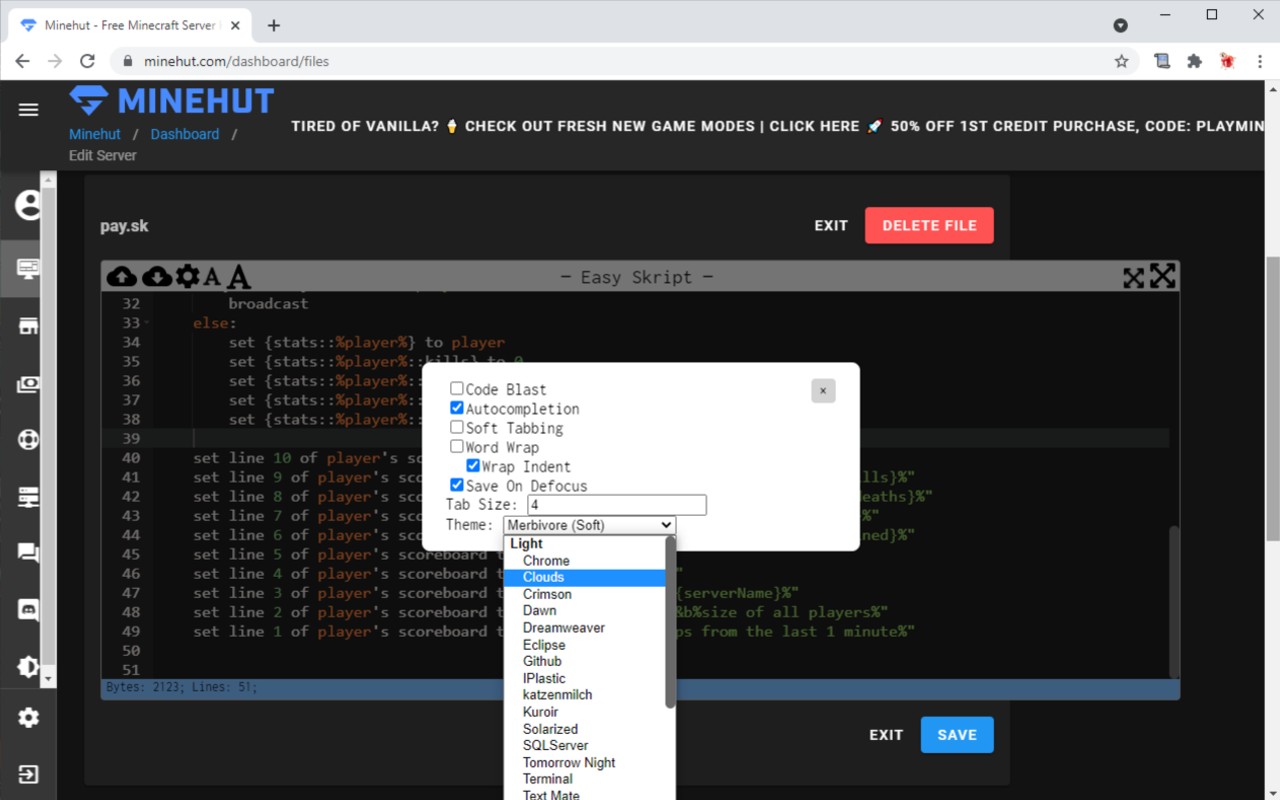Open the server network sidebar icon
This screenshot has height=800, width=1280.
(x=28, y=497)
